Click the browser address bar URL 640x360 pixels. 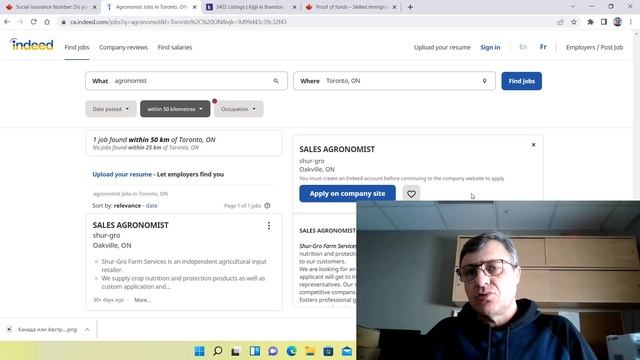178,22
